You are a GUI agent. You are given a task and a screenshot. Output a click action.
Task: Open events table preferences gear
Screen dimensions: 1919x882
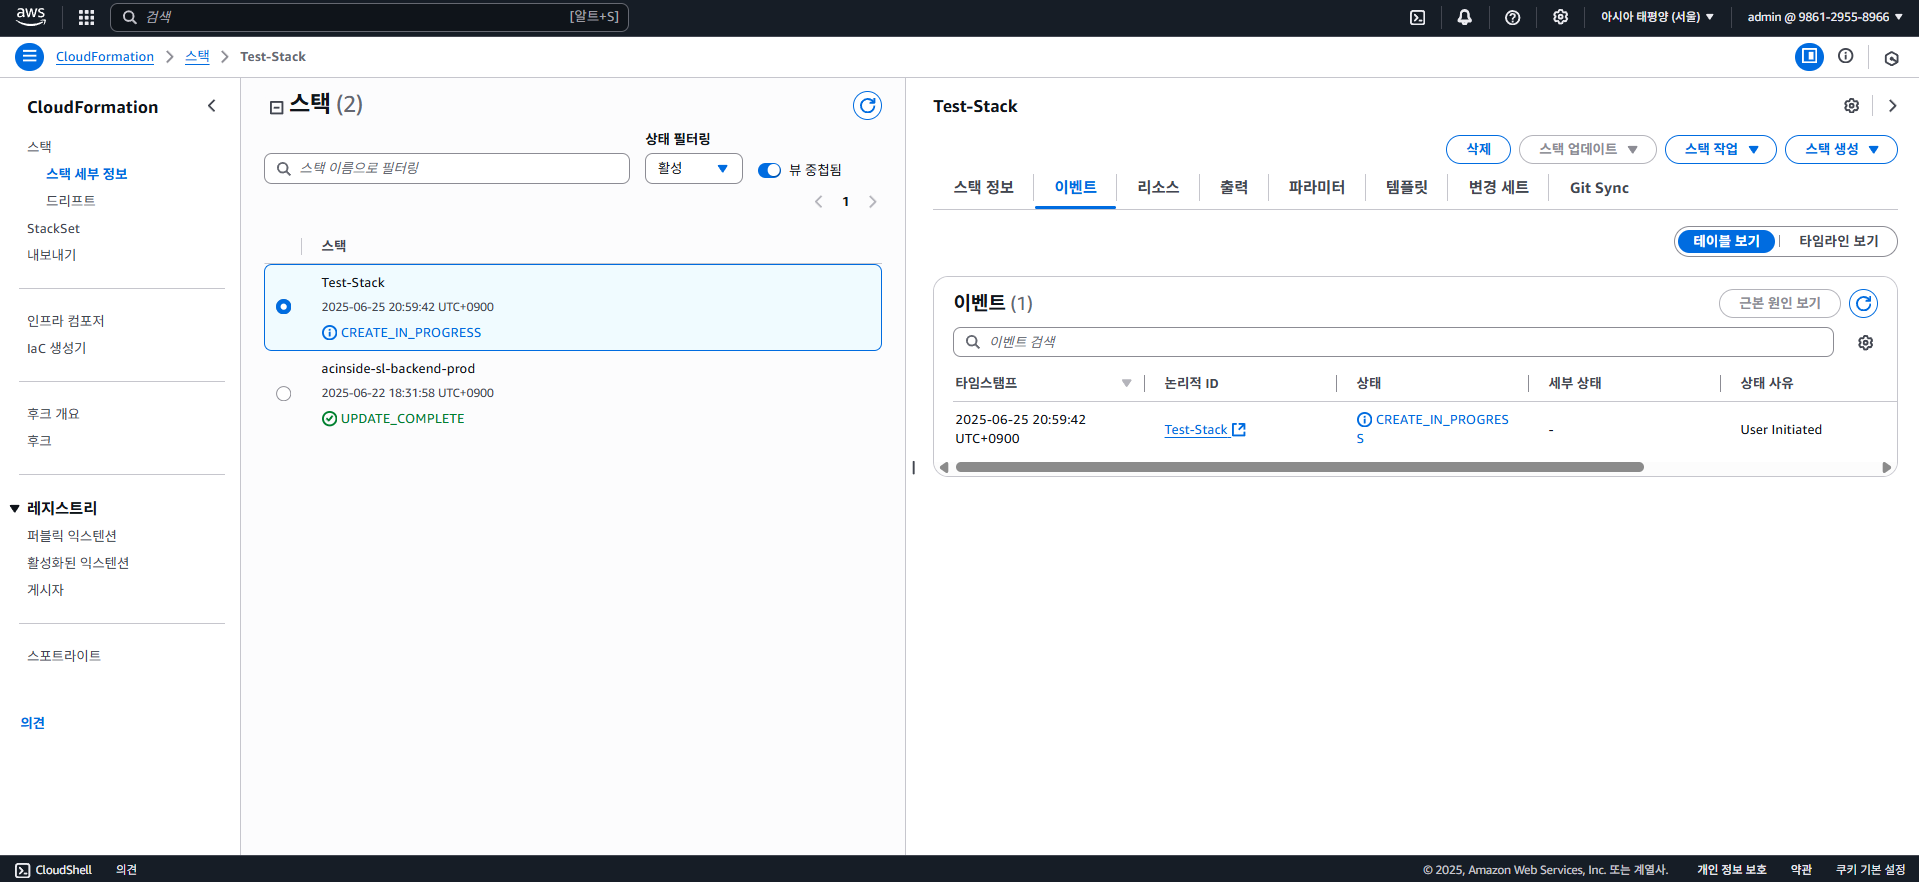[1865, 343]
